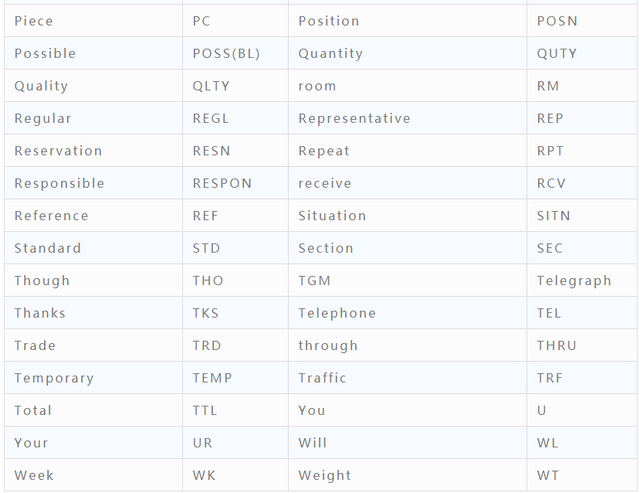Click the "Total" table cell
Image resolution: width=640 pixels, height=493 pixels.
(x=33, y=411)
